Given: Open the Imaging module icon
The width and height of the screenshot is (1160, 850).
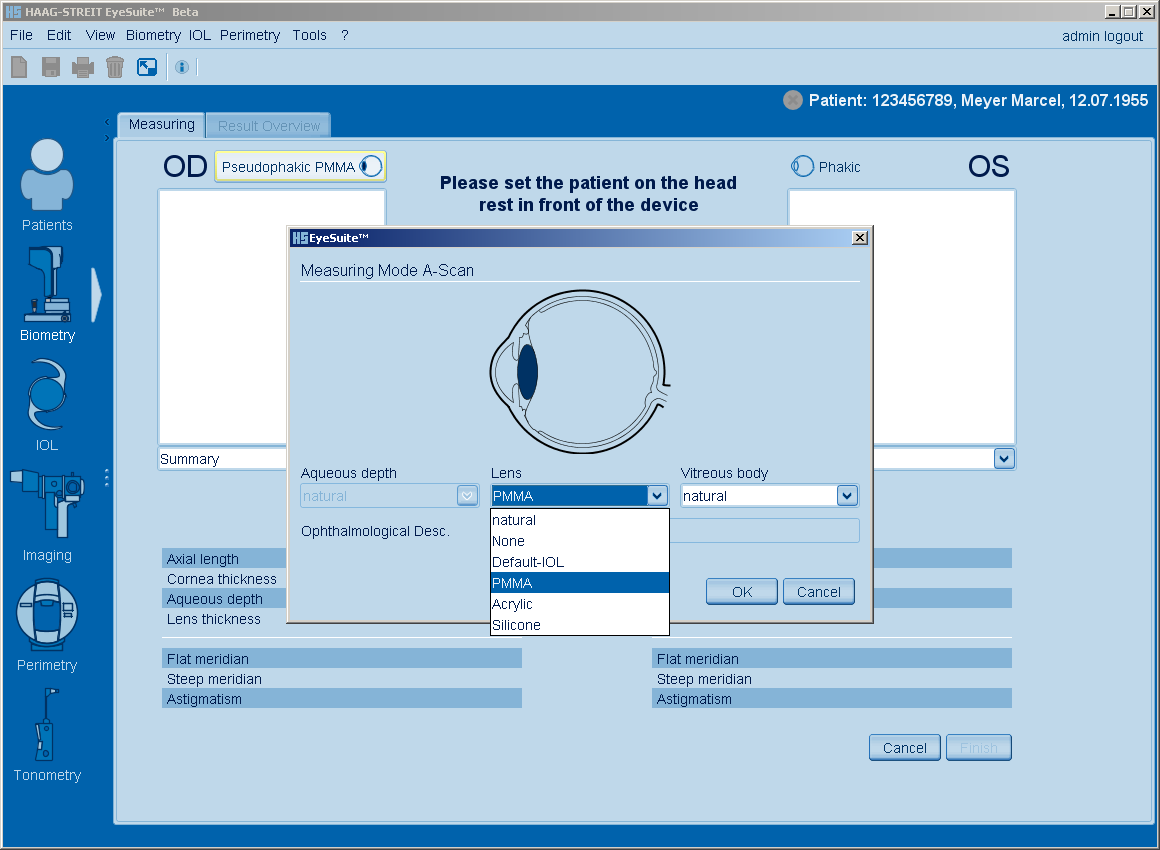Looking at the screenshot, I should tap(47, 512).
